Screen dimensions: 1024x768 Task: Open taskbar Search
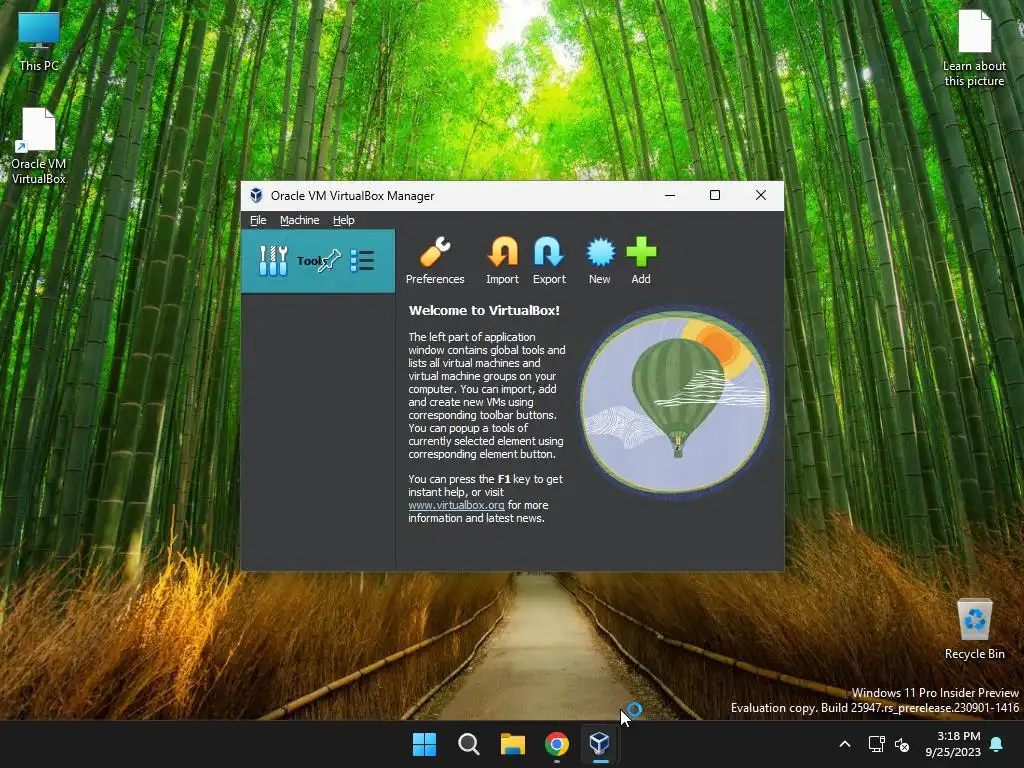(x=468, y=744)
